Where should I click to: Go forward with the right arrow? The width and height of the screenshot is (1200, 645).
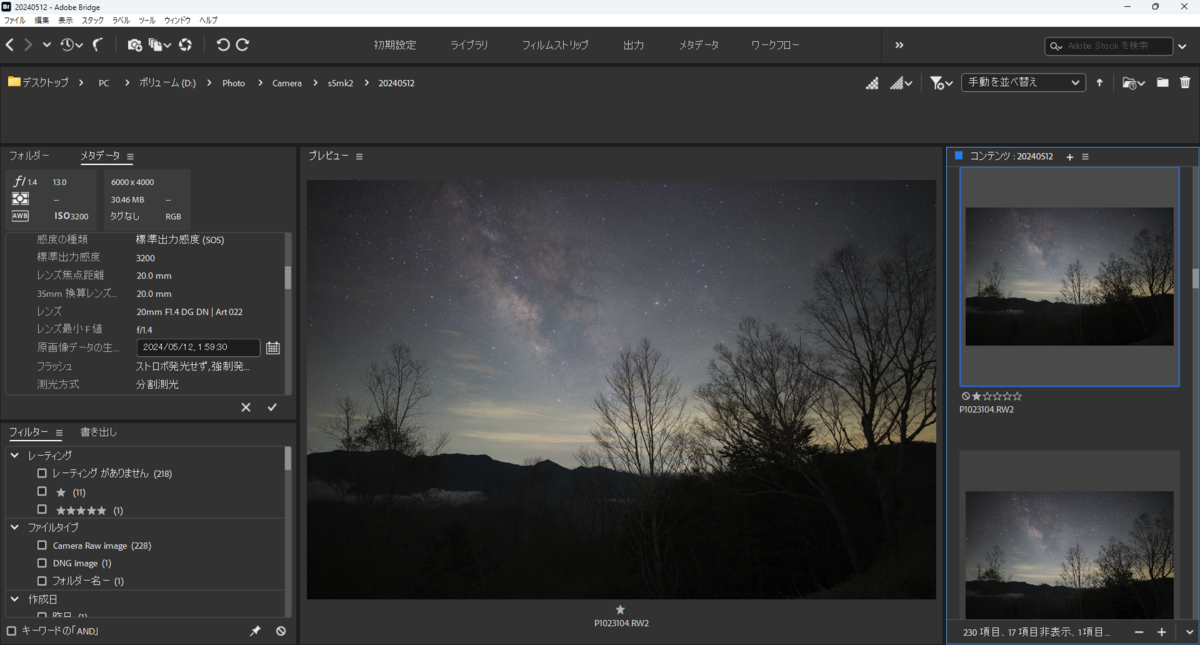point(28,45)
